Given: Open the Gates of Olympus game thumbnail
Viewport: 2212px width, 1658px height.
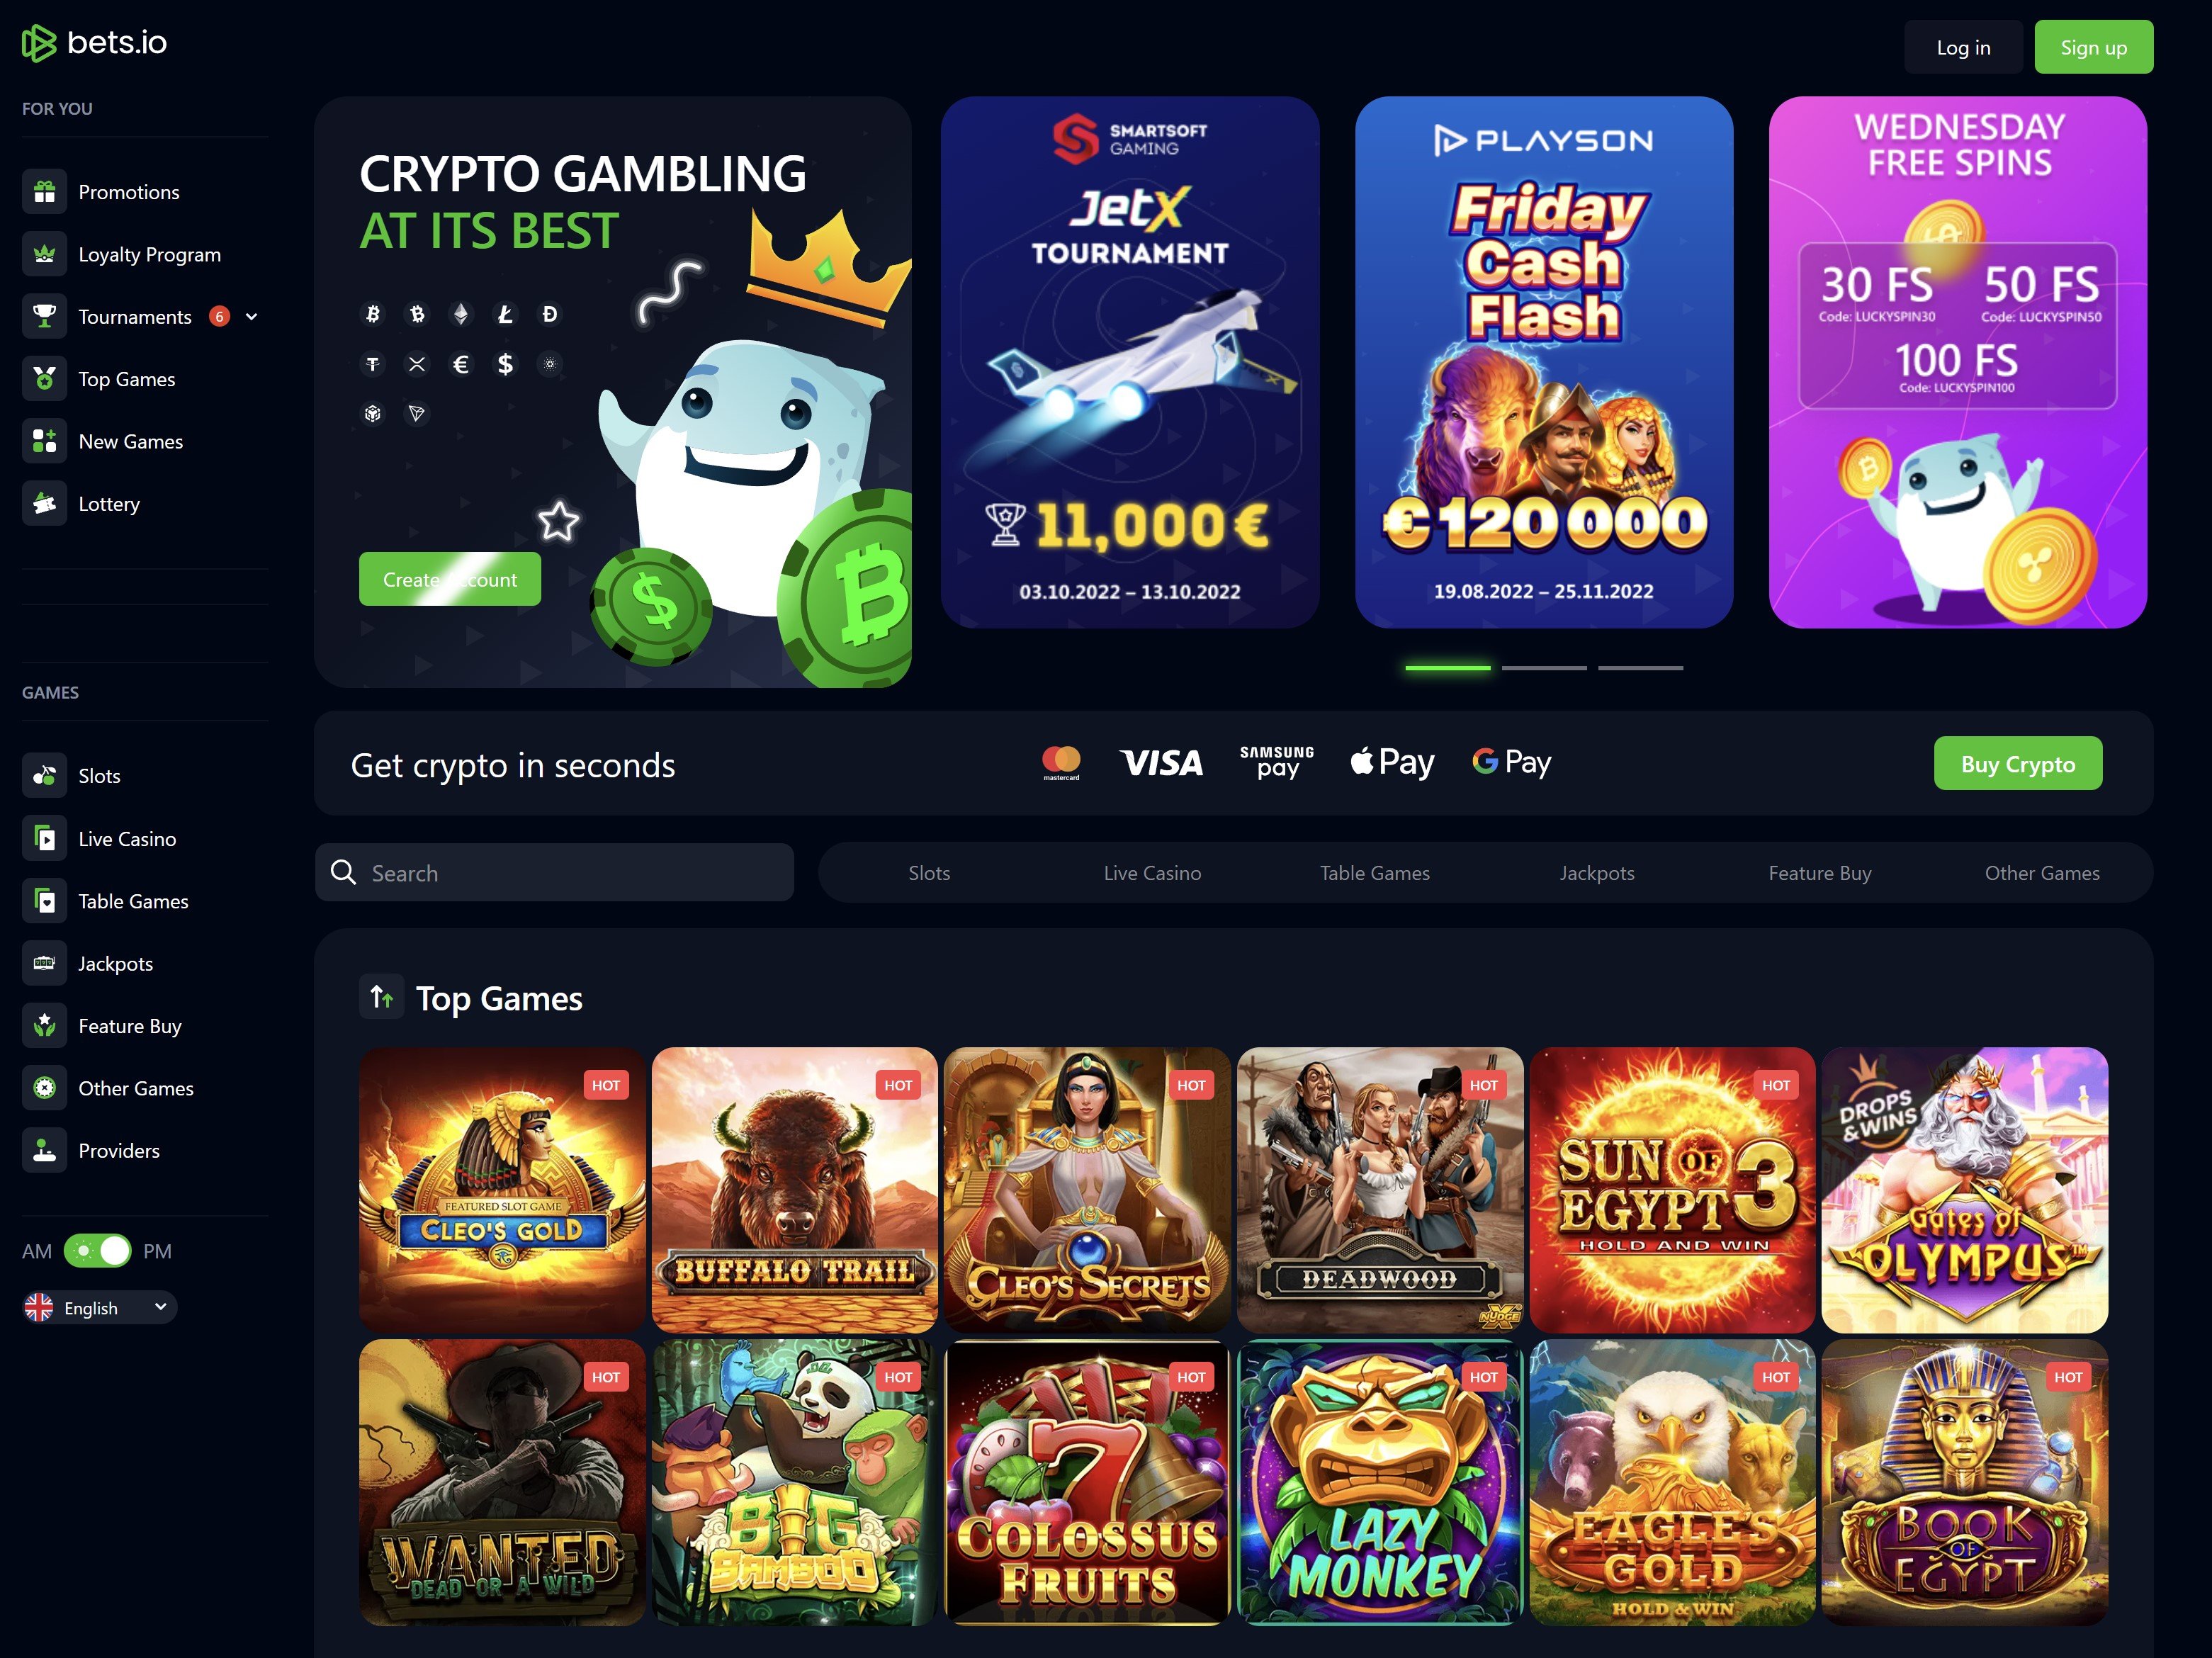Looking at the screenshot, I should click(1964, 1190).
